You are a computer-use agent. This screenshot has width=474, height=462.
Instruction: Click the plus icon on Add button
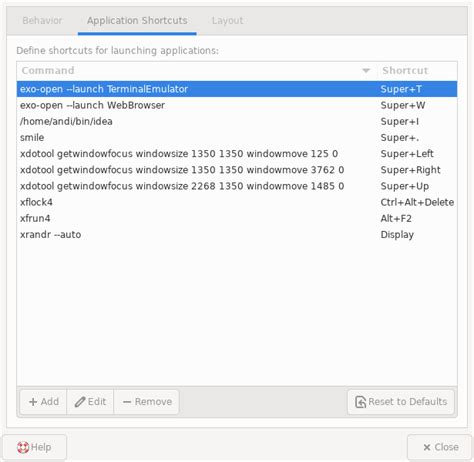click(x=33, y=402)
